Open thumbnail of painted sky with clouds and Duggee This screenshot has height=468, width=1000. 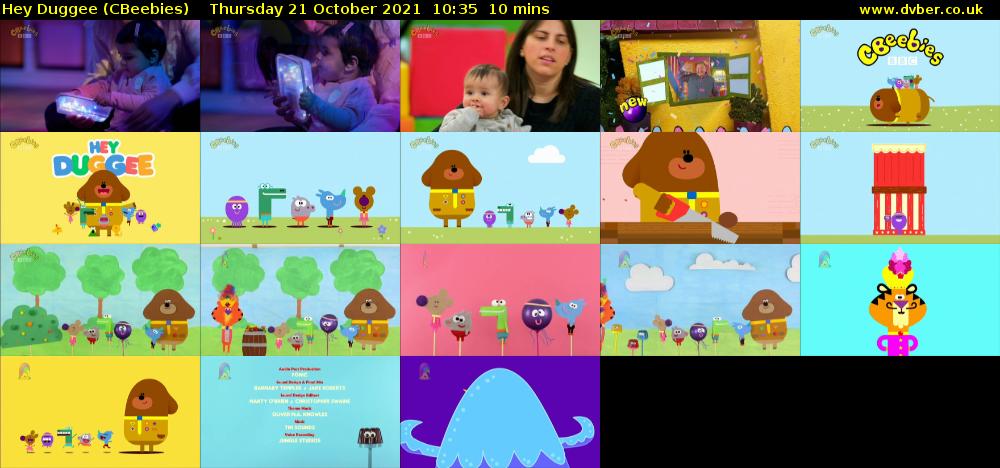[700, 300]
